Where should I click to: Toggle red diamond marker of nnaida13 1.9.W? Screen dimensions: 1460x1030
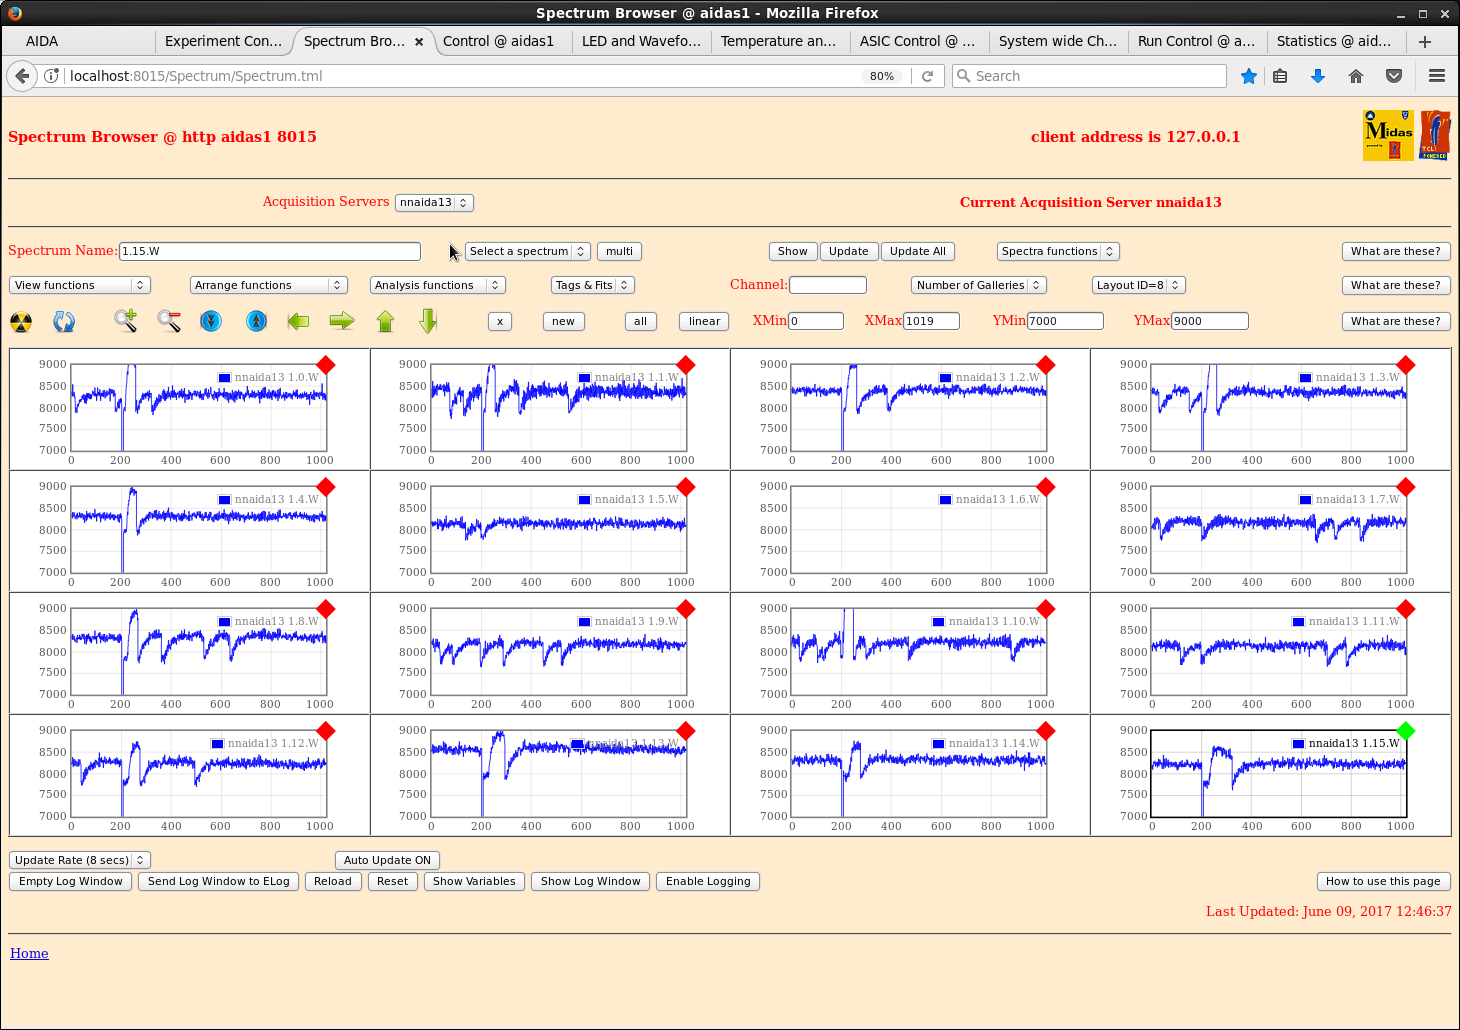[x=686, y=609]
